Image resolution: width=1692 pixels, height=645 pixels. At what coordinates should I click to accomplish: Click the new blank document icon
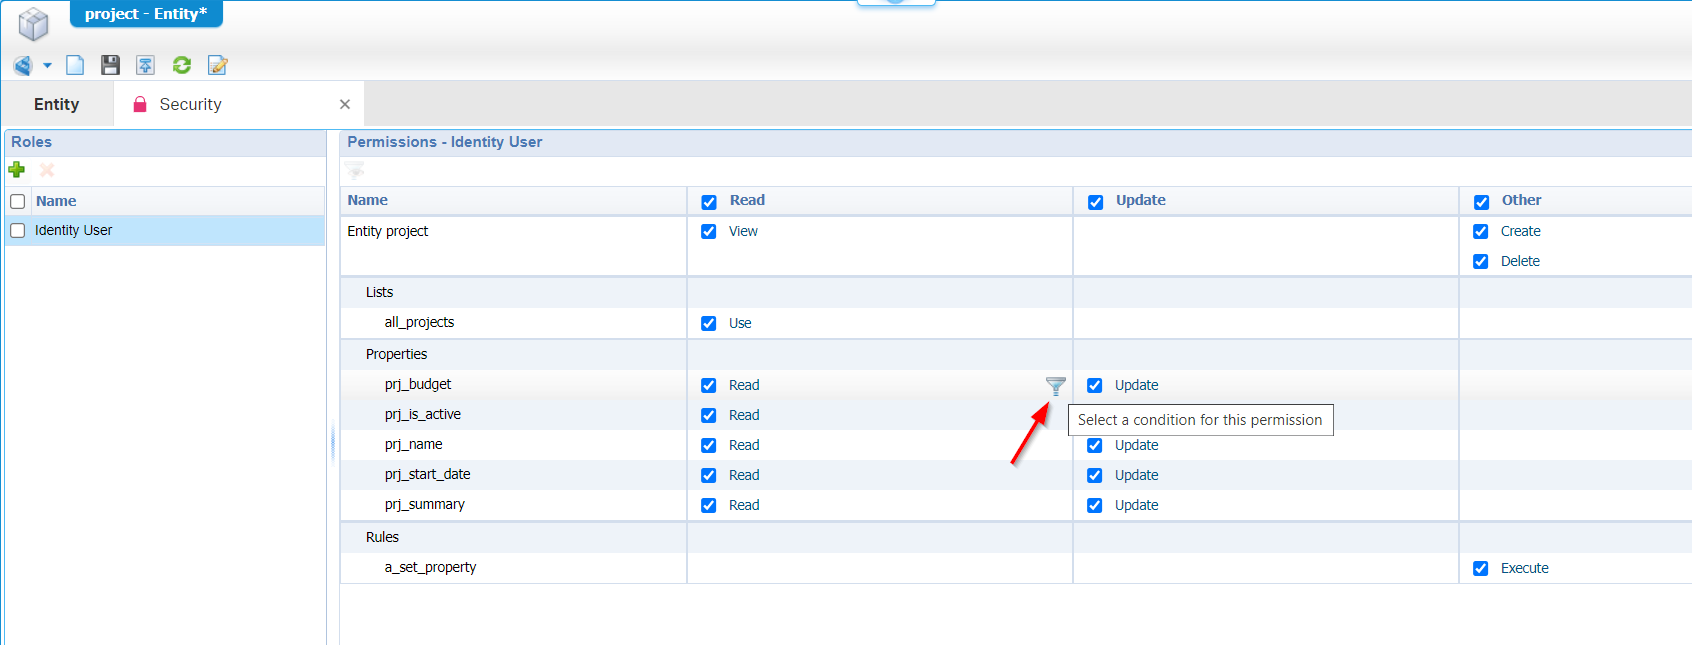[x=75, y=66]
